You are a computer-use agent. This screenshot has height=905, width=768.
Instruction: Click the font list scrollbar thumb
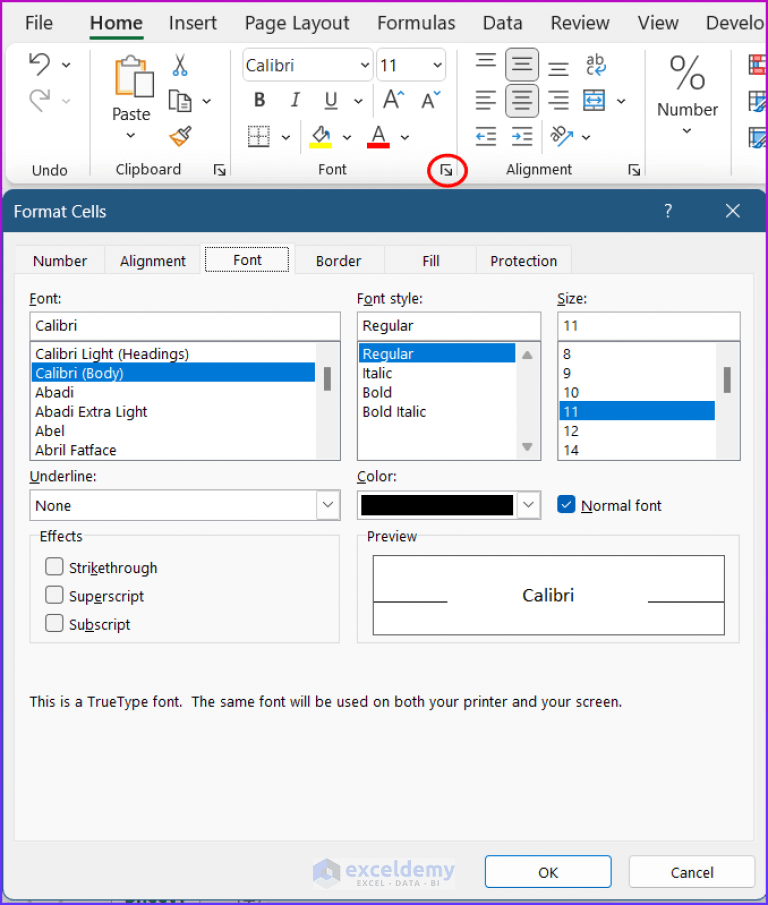point(327,379)
